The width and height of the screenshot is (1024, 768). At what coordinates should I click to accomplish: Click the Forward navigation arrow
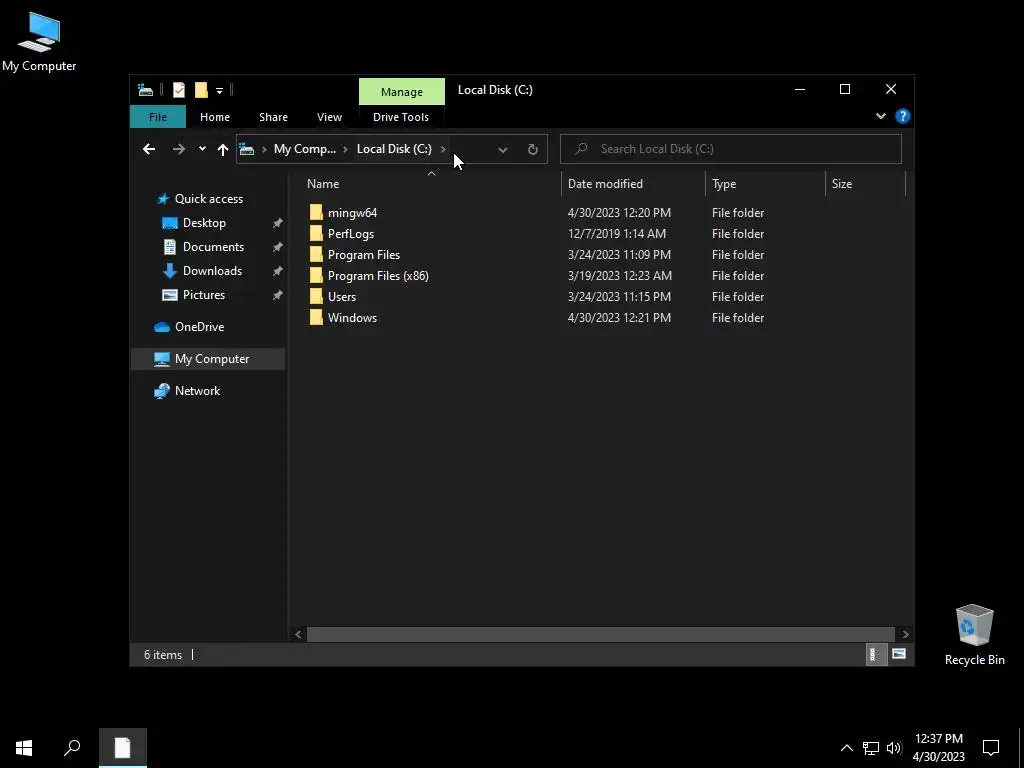pos(178,149)
